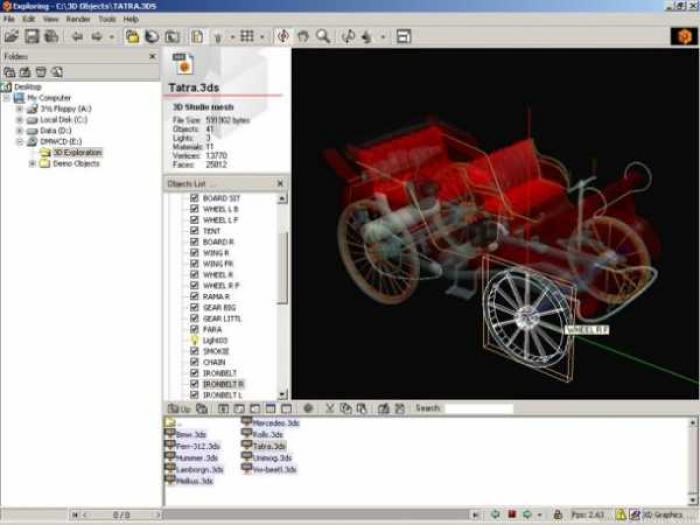Uncheck the TENT object checkbox
Image resolution: width=700 pixels, height=525 pixels.
194,231
